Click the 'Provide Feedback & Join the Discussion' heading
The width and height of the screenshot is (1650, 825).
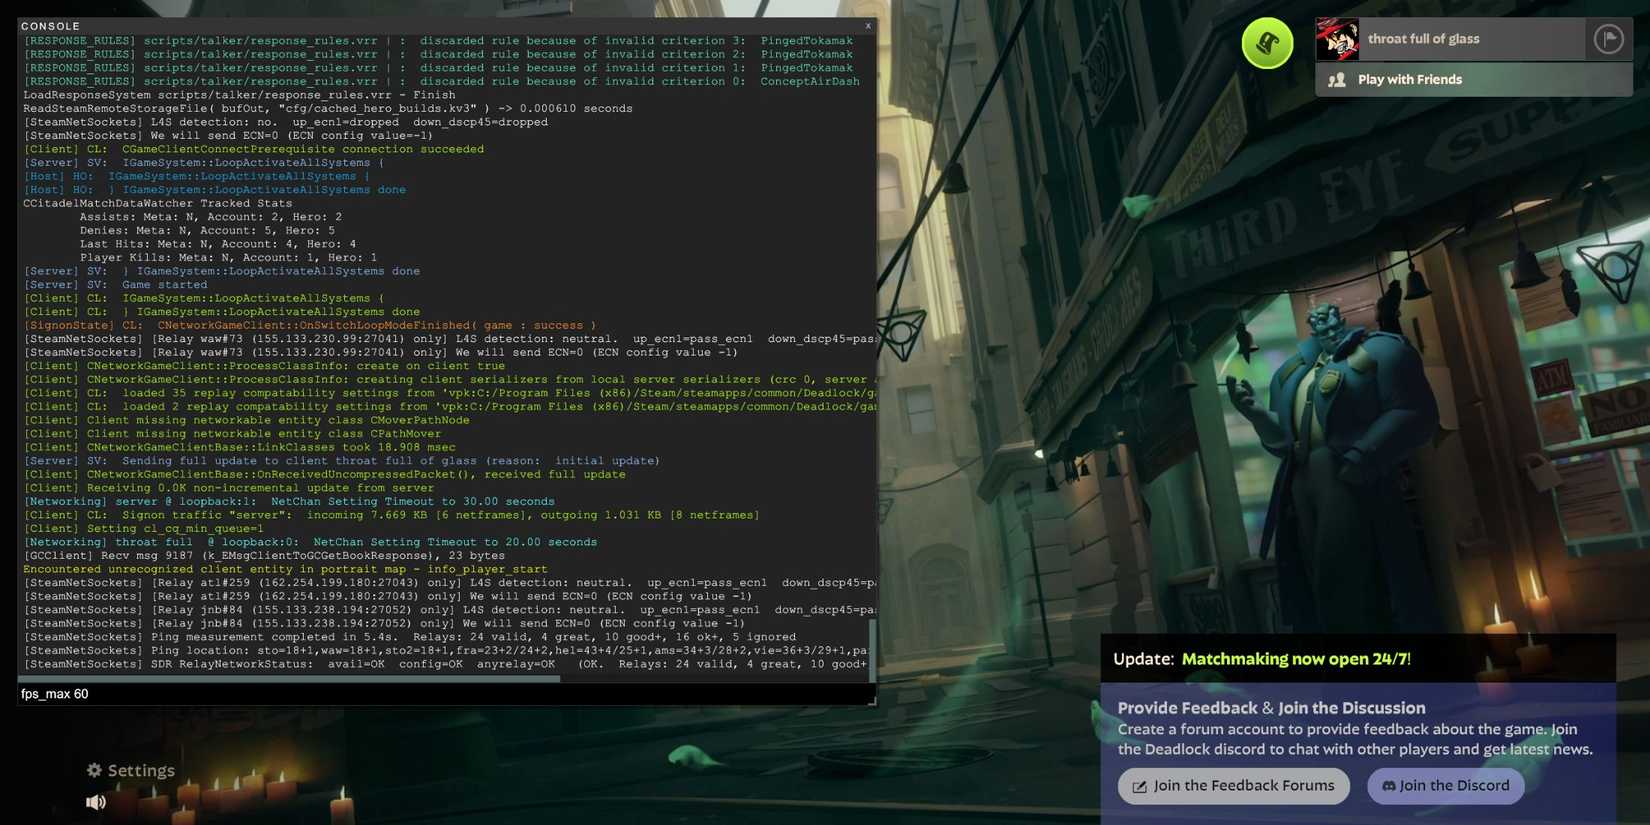click(x=1271, y=708)
